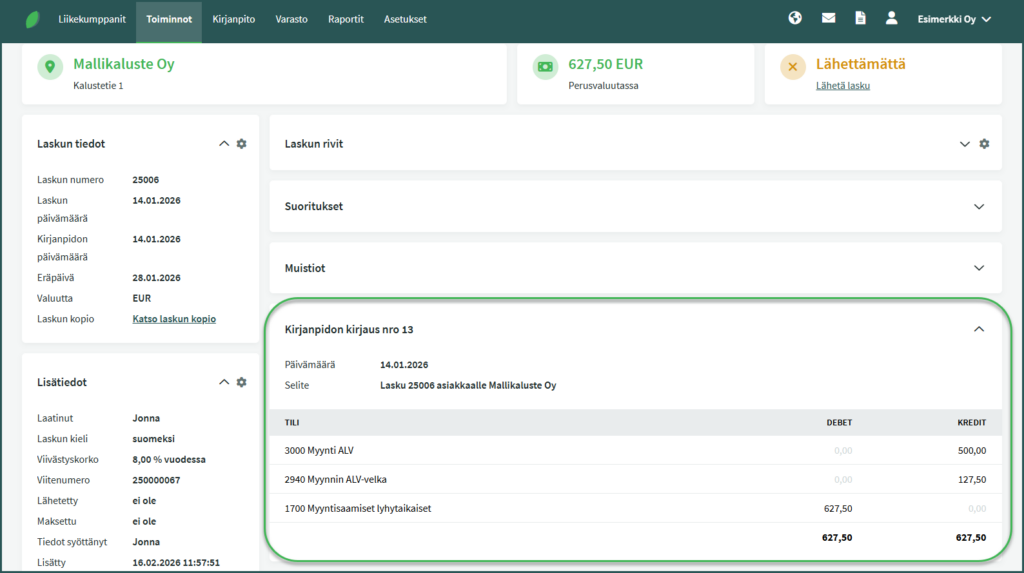Collapse Kirjanpidon kirjaus nro 13 section
Image resolution: width=1024 pixels, height=573 pixels.
click(x=979, y=329)
